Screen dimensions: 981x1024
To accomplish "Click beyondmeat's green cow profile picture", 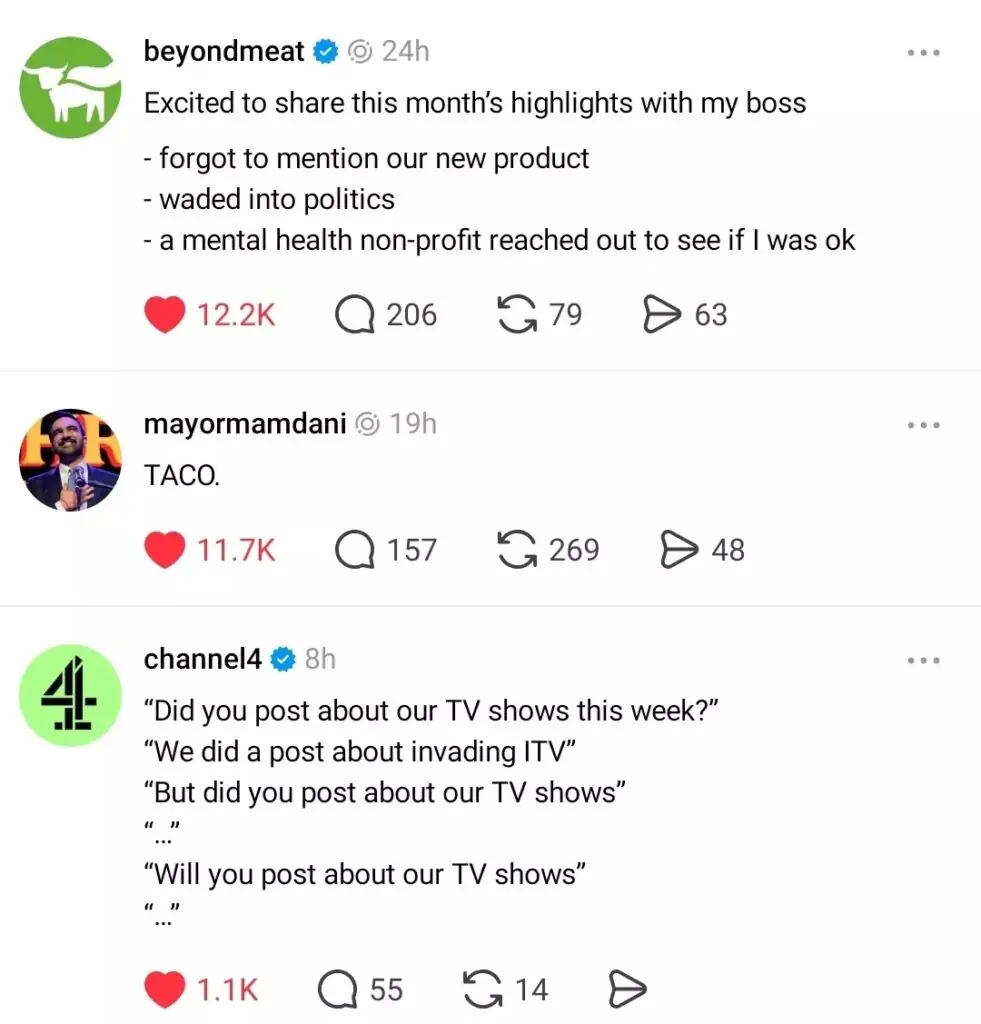I will (70, 87).
